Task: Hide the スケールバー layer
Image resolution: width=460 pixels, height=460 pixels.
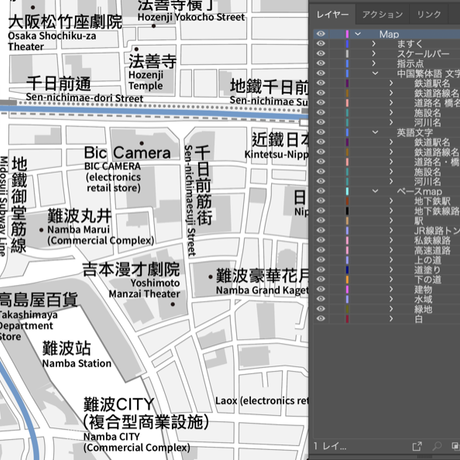Action: (321, 54)
